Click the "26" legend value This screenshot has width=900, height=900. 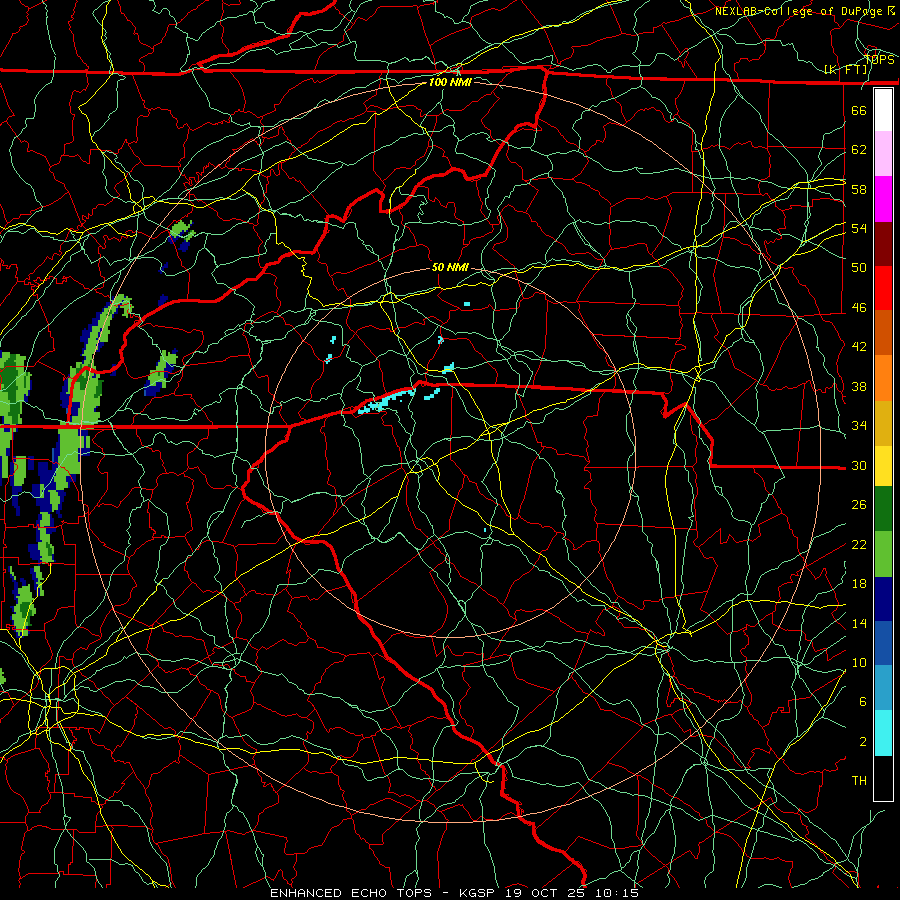click(859, 505)
